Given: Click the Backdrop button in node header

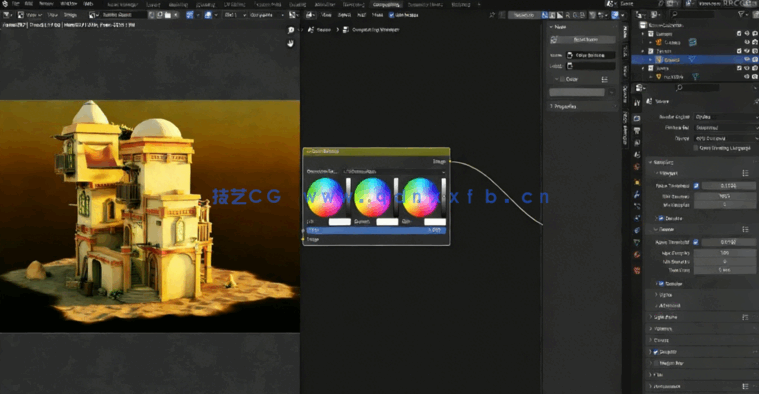Looking at the screenshot, I should (524, 15).
